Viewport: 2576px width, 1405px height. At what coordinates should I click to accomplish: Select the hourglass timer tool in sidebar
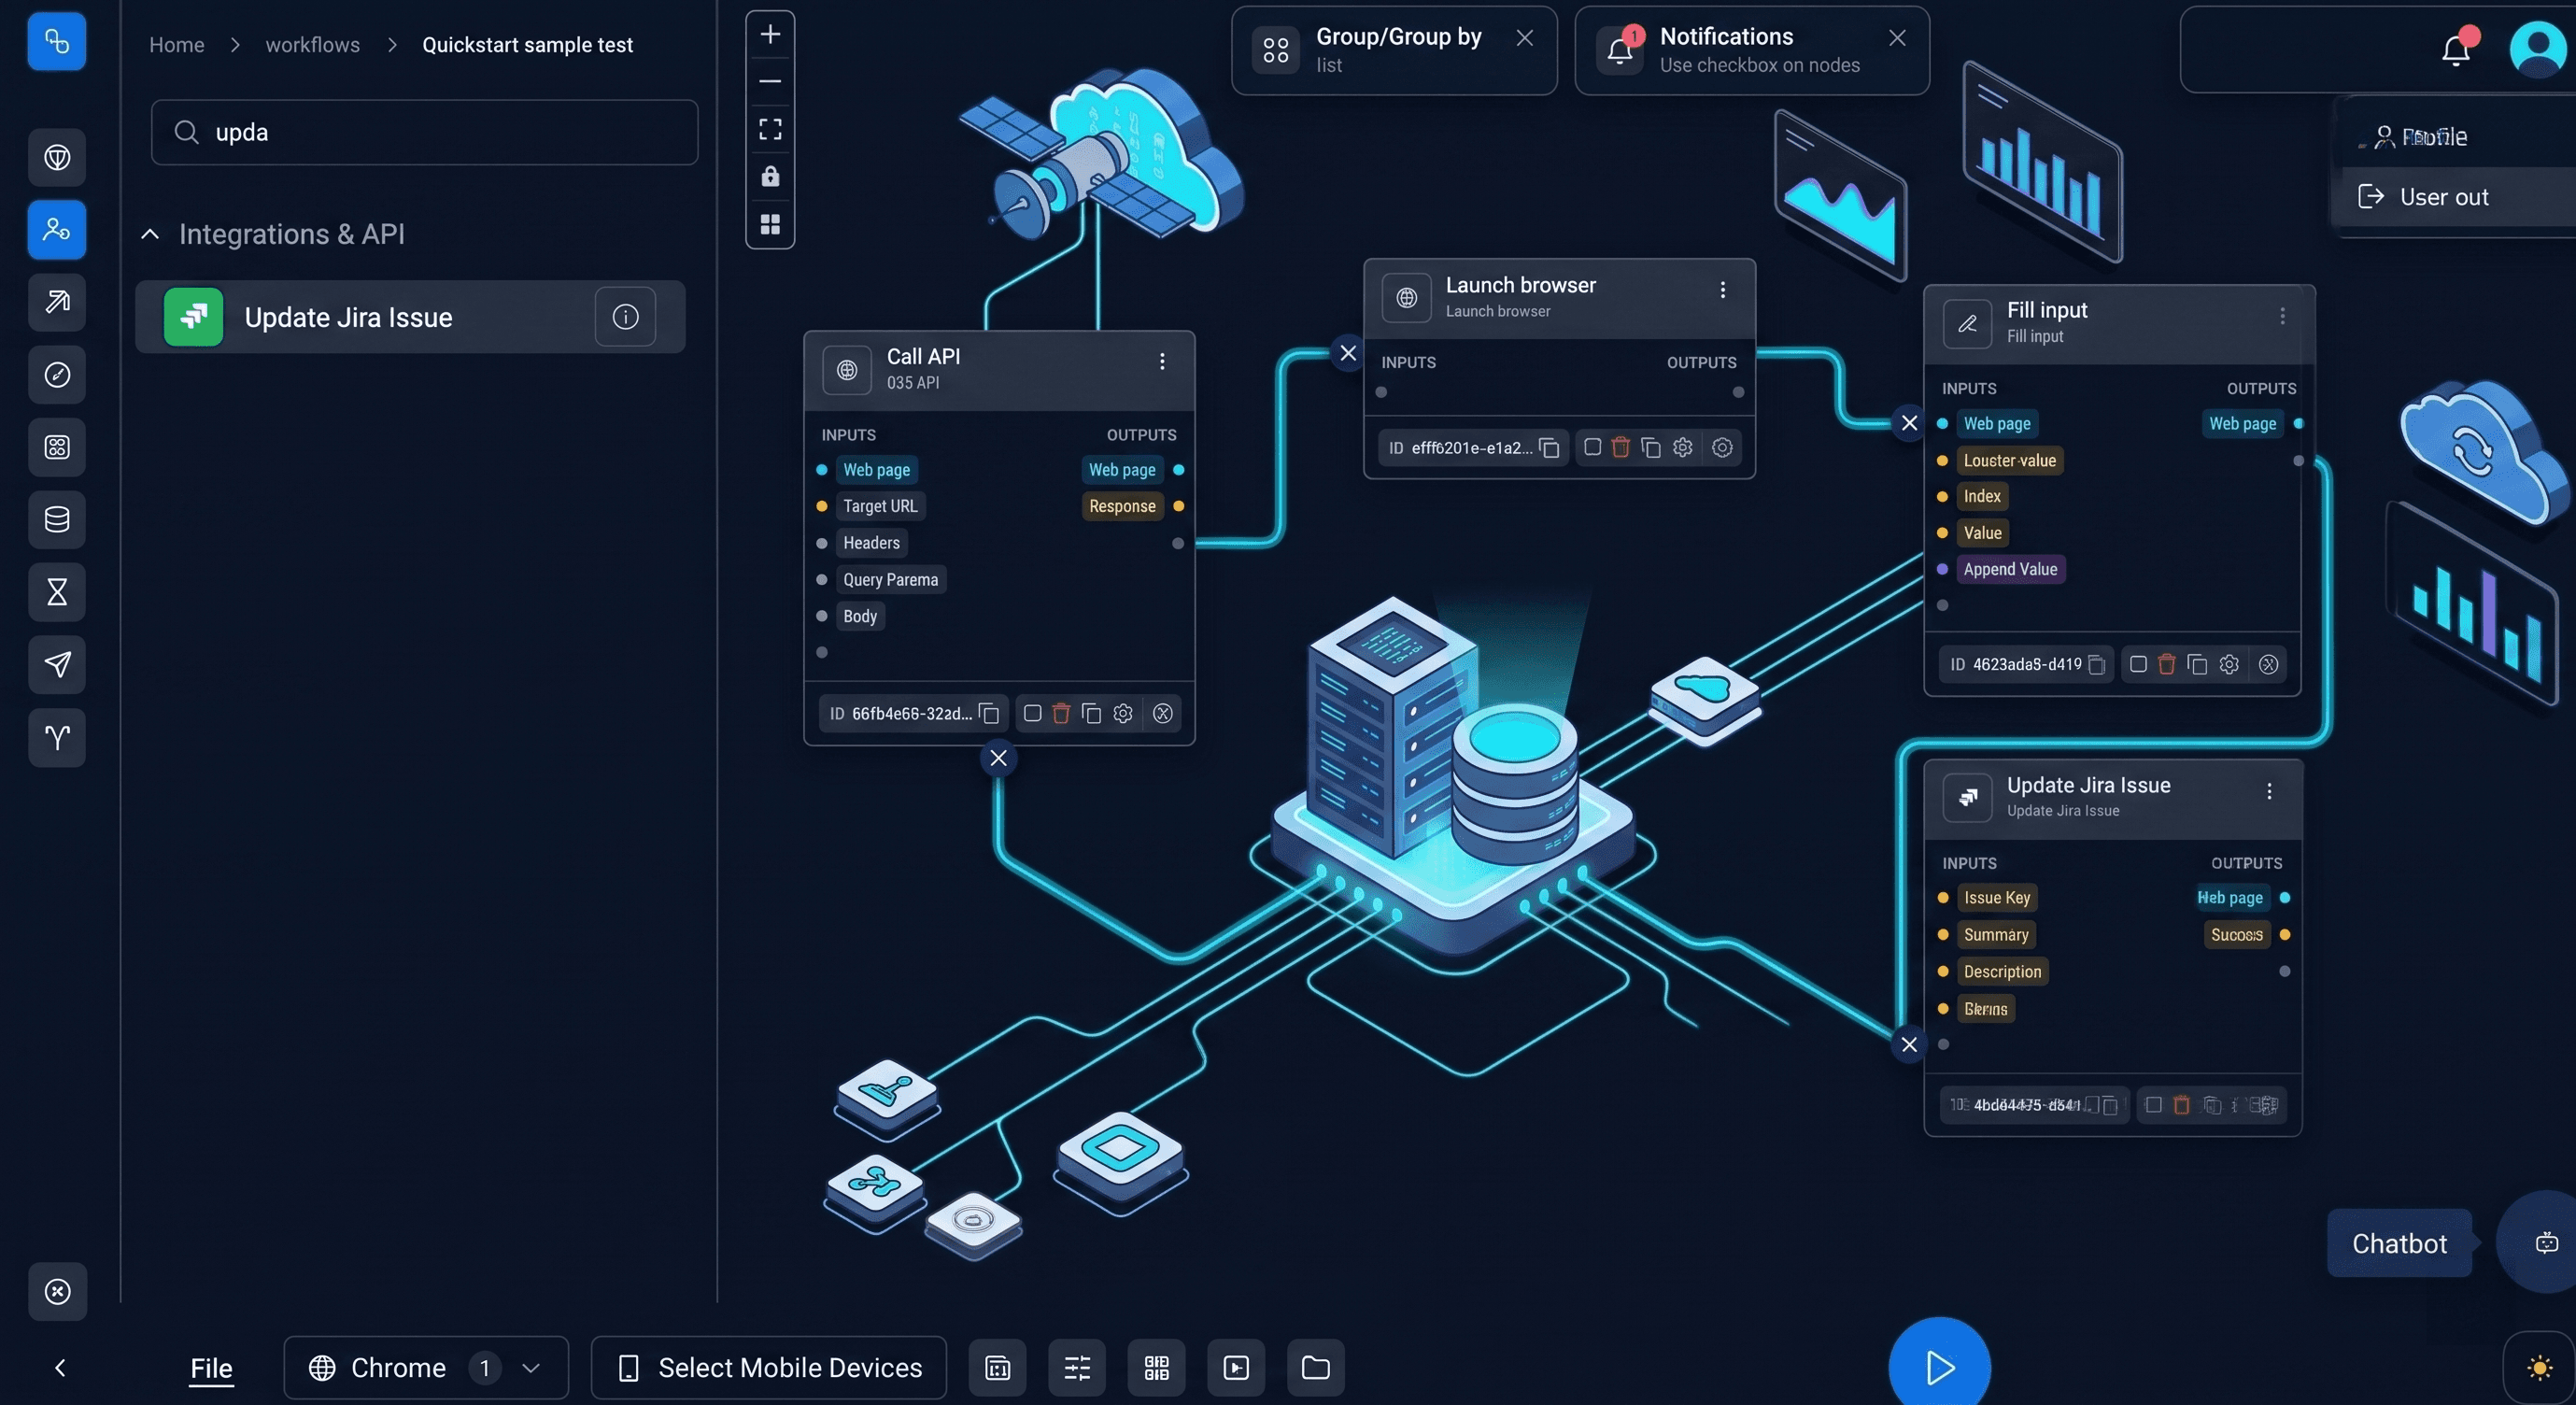56,592
